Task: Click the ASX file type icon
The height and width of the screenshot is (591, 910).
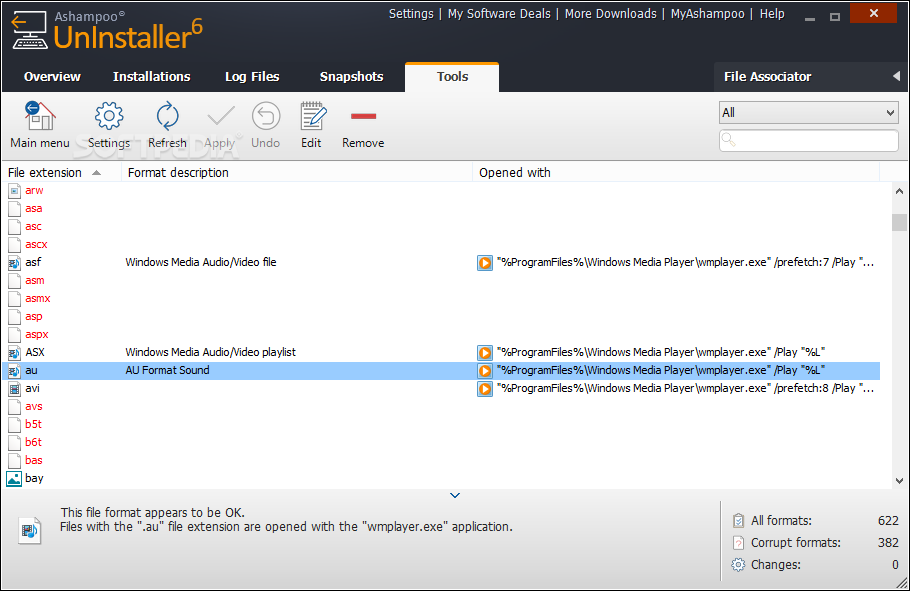Action: [x=15, y=353]
